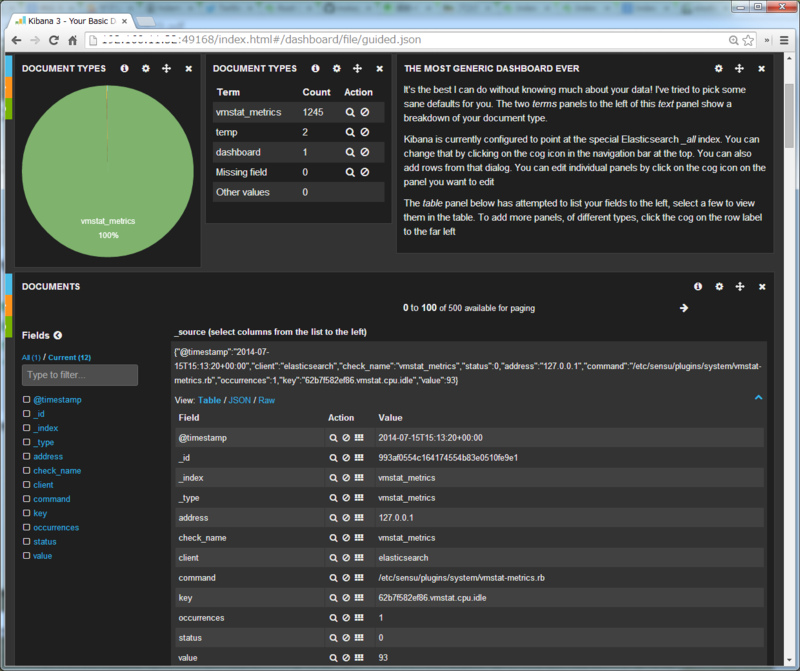800x671 pixels.
Task: Show All (1) fields list
Action: pyautogui.click(x=31, y=358)
